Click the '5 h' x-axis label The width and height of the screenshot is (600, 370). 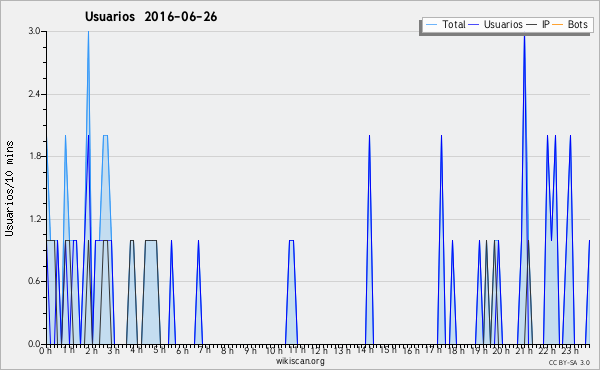point(159,350)
